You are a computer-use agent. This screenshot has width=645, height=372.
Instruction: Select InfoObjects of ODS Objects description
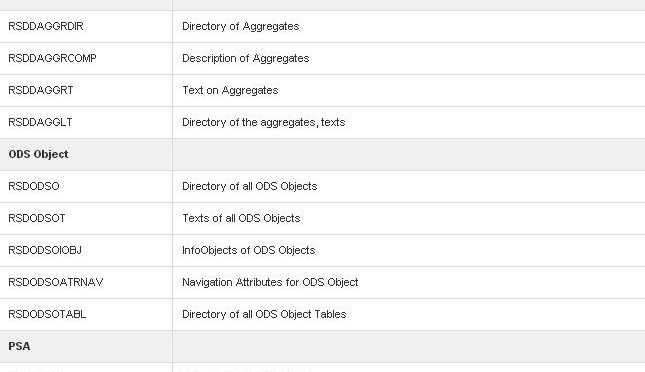(248, 251)
